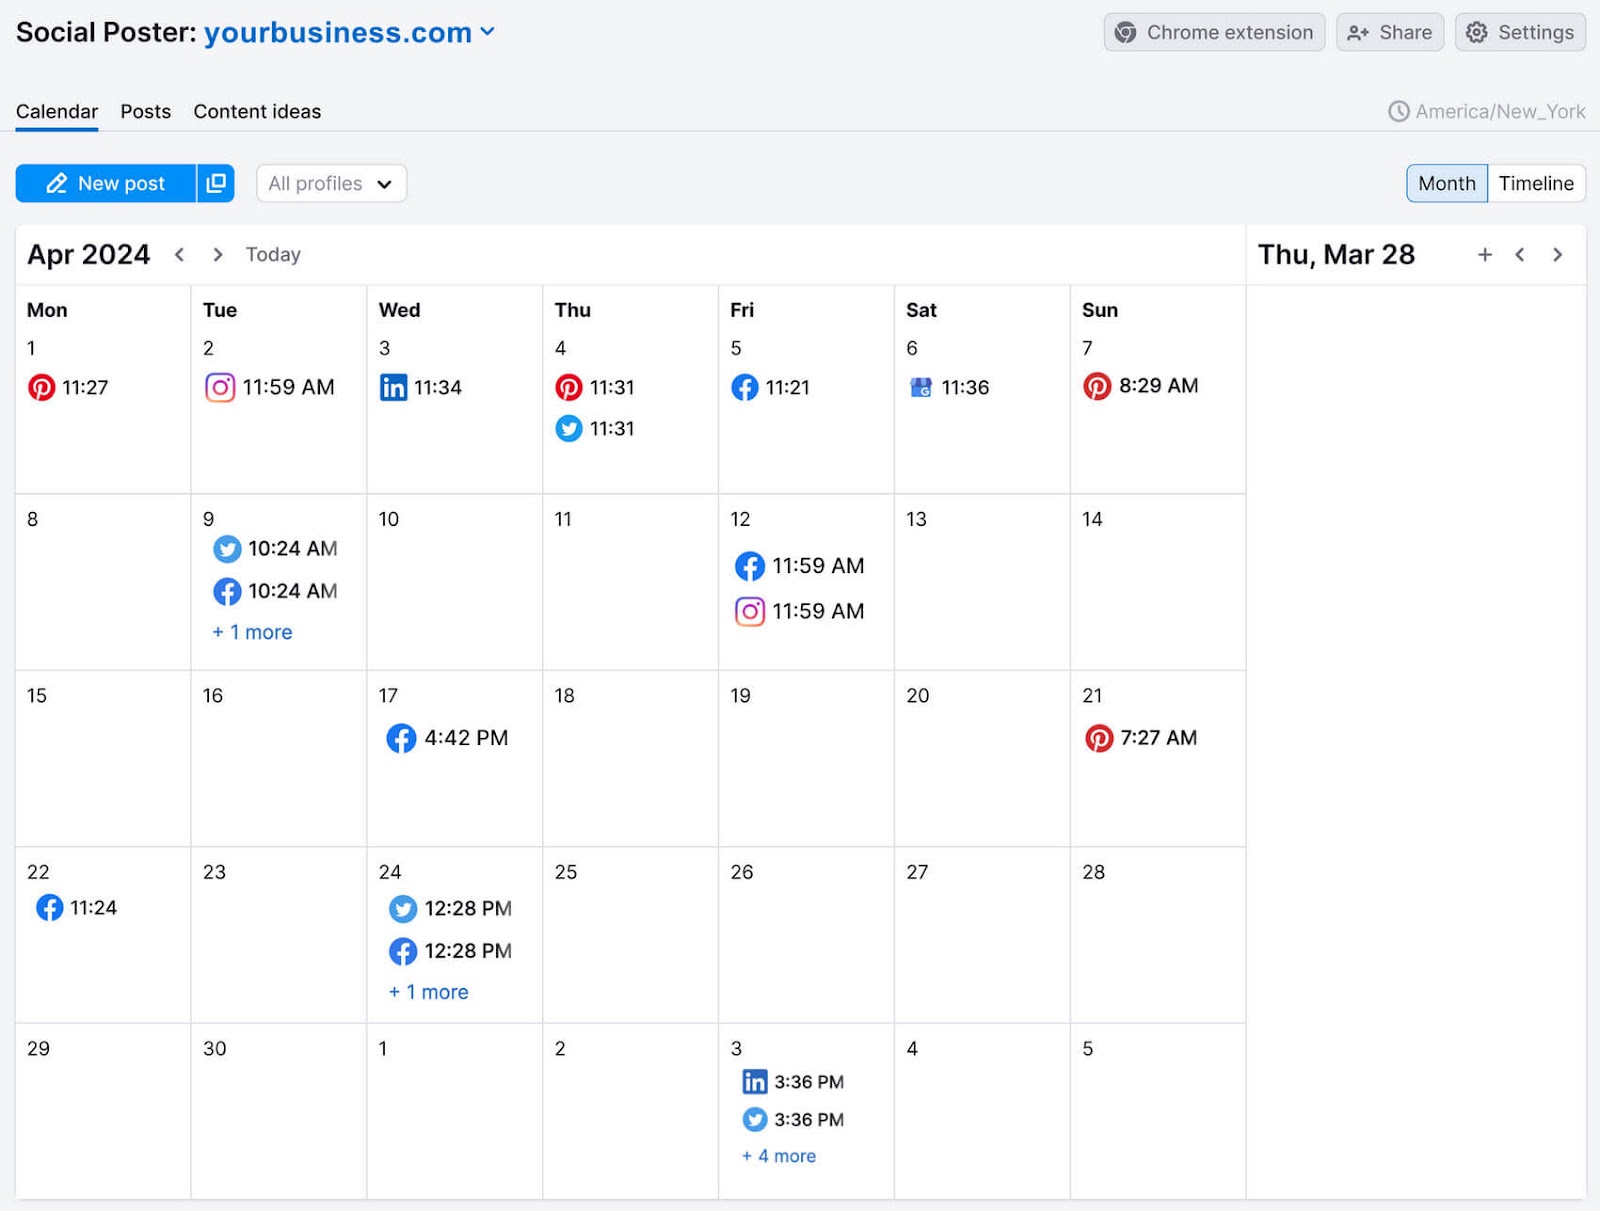Image resolution: width=1600 pixels, height=1211 pixels.
Task: Click the duplicate post icon beside New post
Action: [x=216, y=183]
